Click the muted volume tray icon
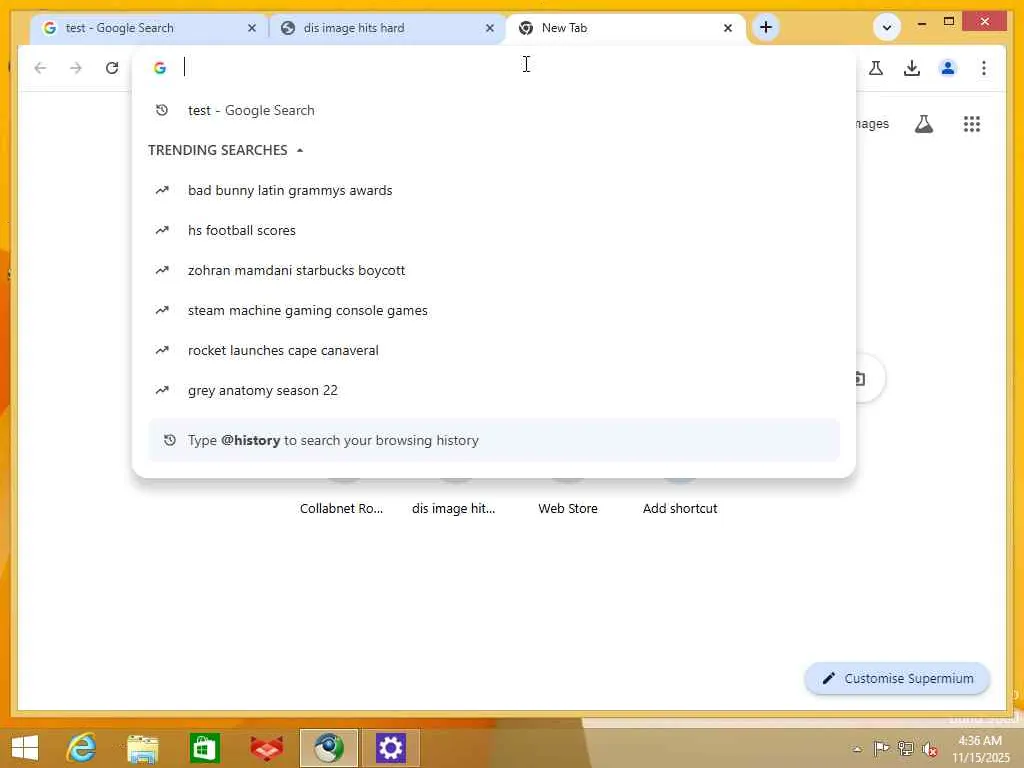Image resolution: width=1024 pixels, height=768 pixels. click(929, 749)
